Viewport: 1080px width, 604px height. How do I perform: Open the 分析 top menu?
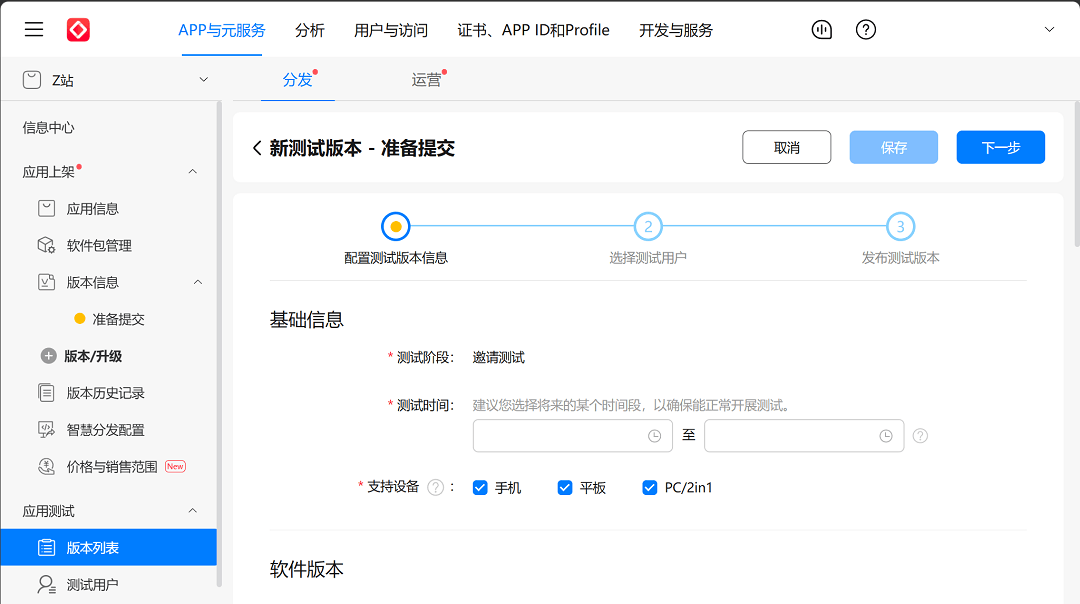(x=309, y=30)
